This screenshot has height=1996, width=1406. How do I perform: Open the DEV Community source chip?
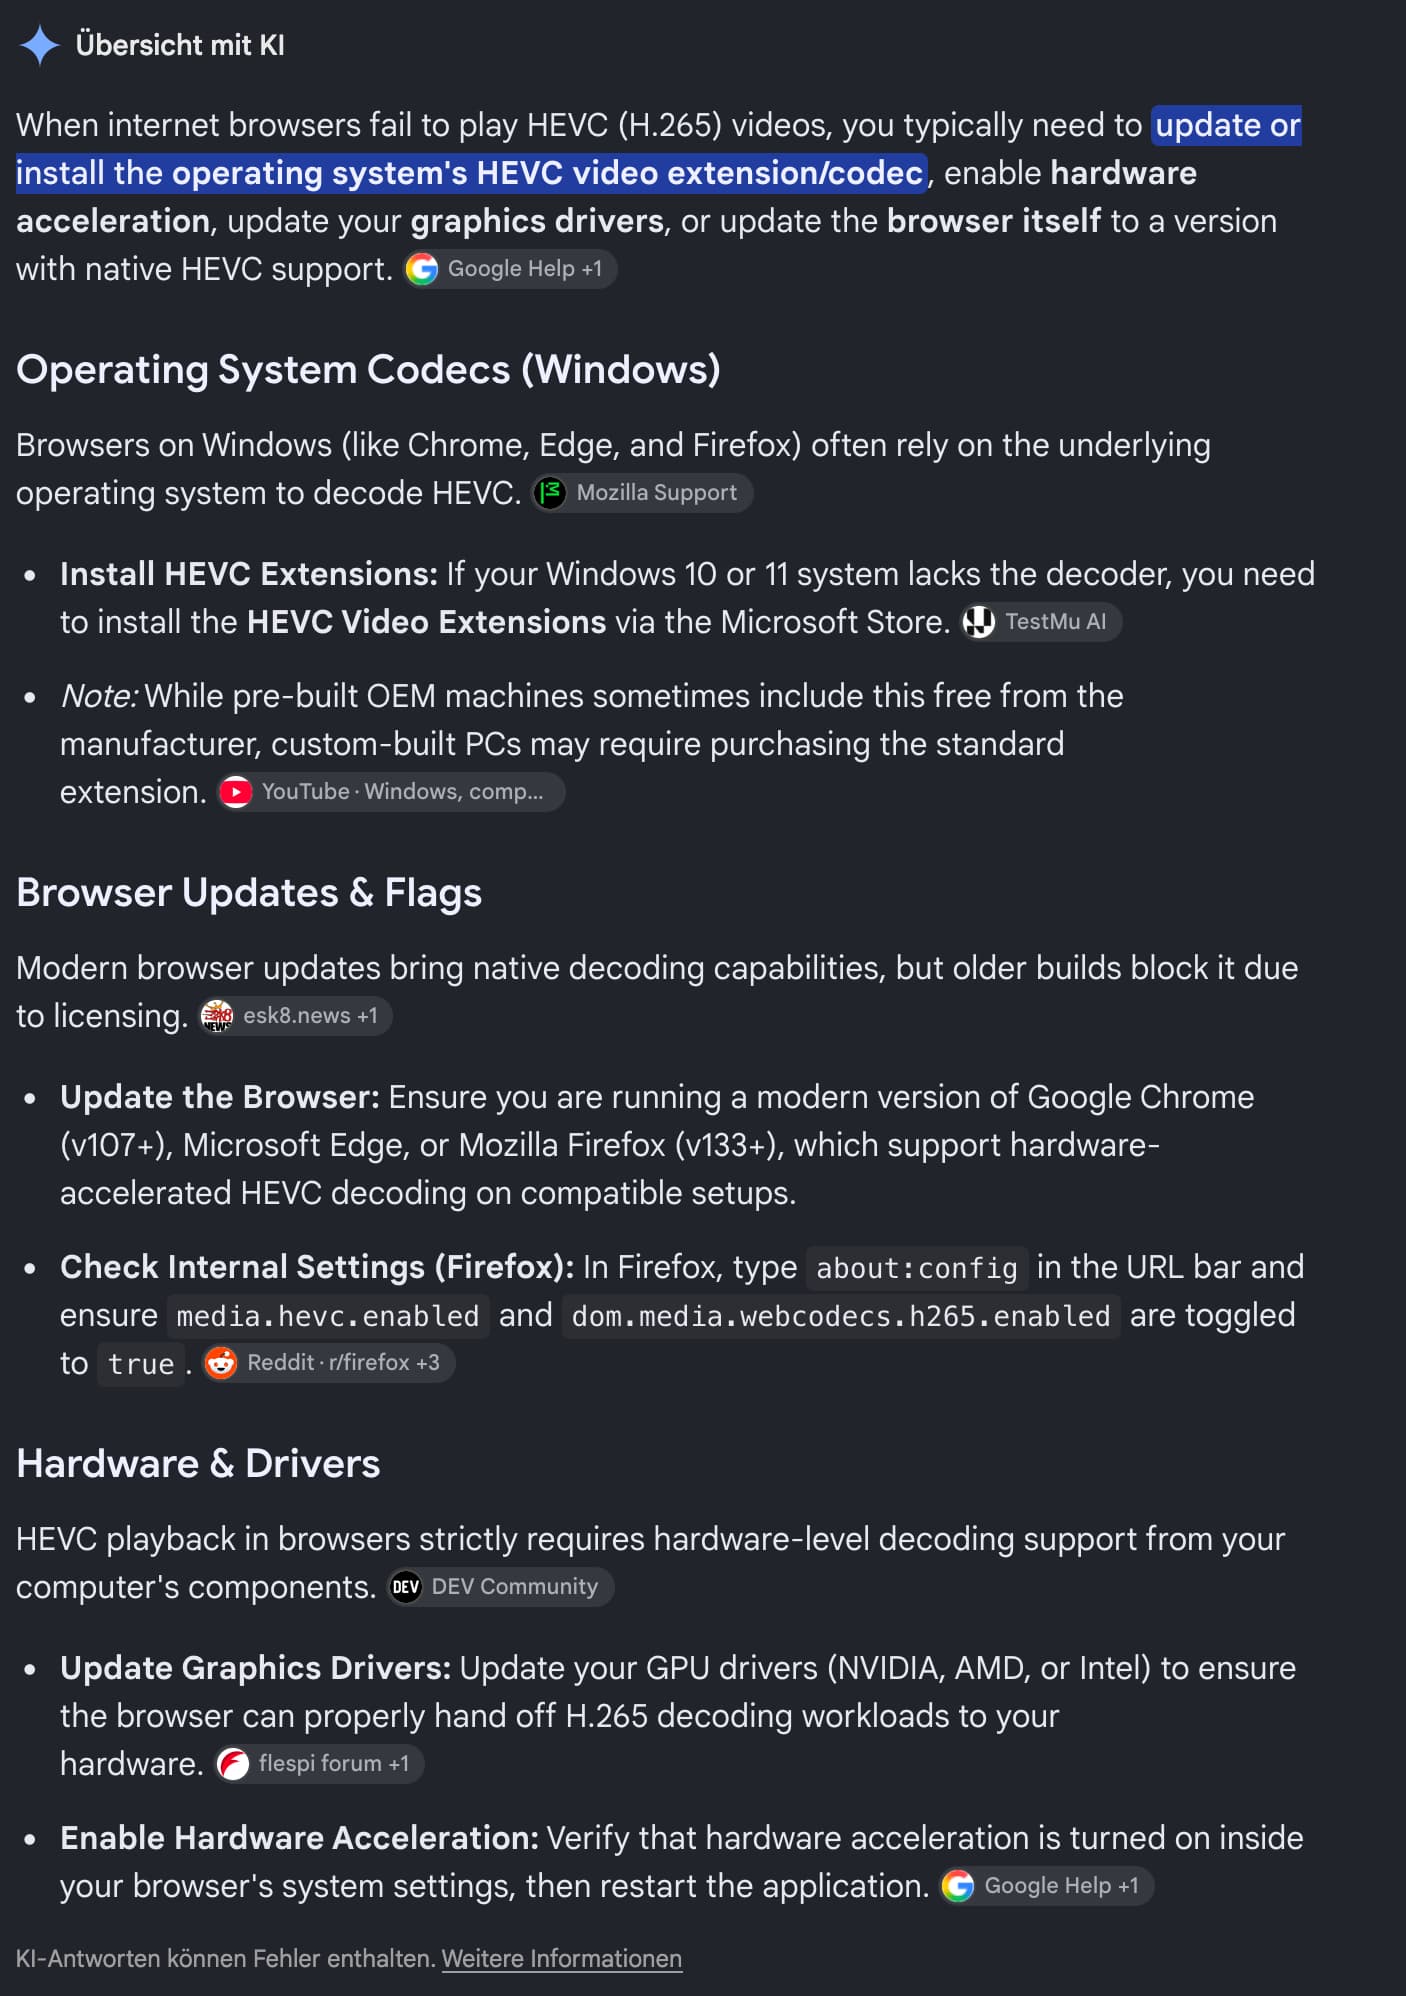(500, 1587)
